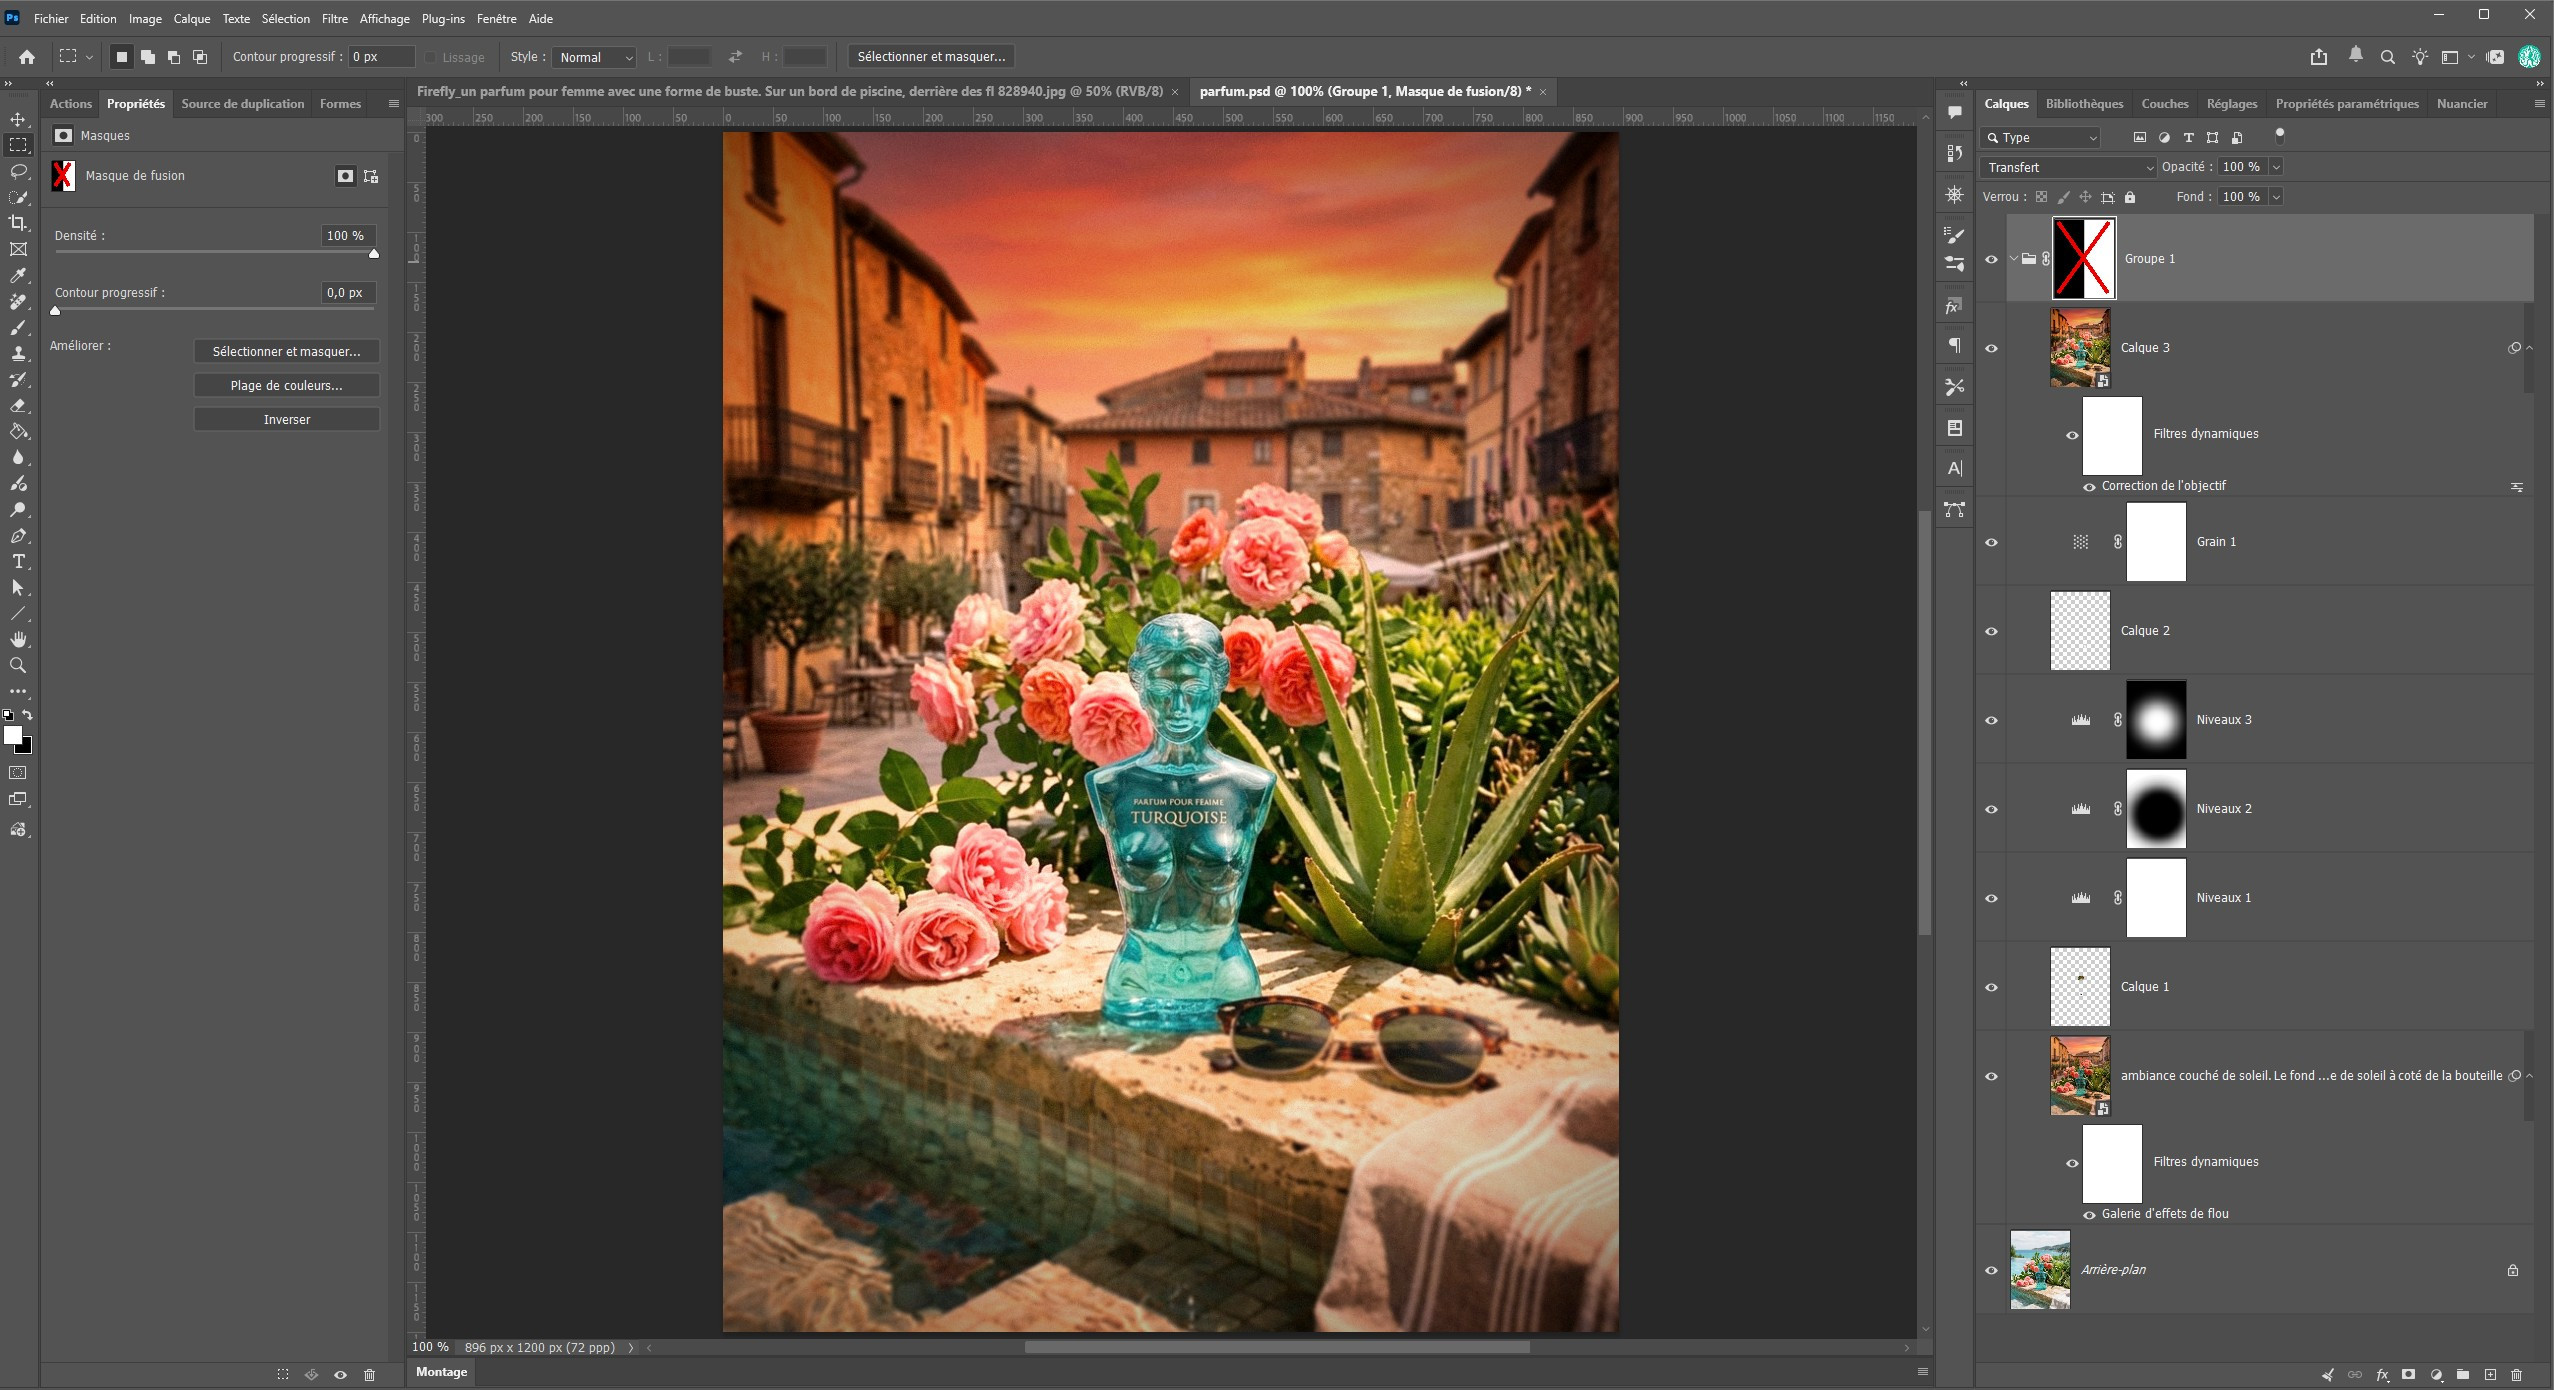This screenshot has width=2554, height=1390.
Task: Select the Brush tool
Action: click(x=18, y=327)
